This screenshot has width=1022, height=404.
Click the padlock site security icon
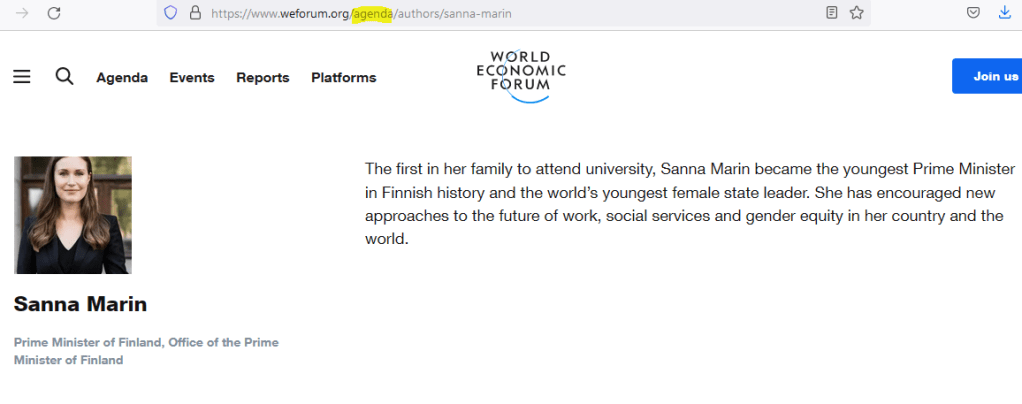click(195, 13)
